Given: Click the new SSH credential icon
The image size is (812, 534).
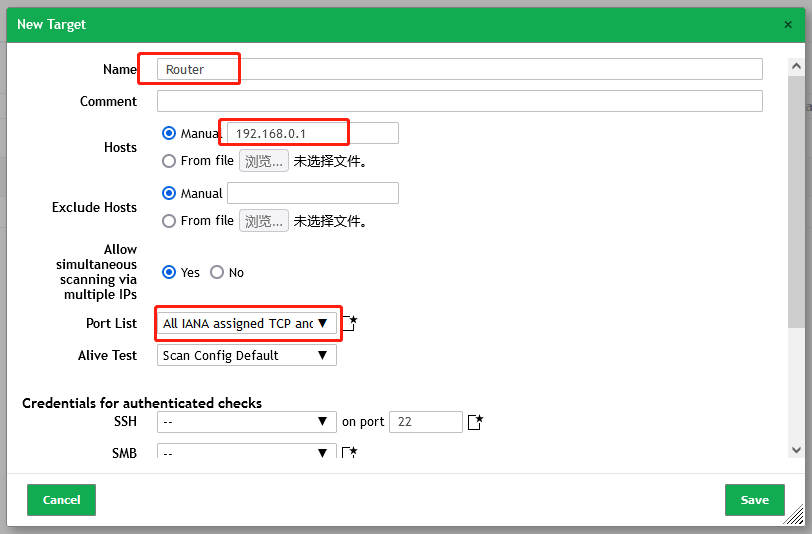Looking at the screenshot, I should pyautogui.click(x=475, y=422).
